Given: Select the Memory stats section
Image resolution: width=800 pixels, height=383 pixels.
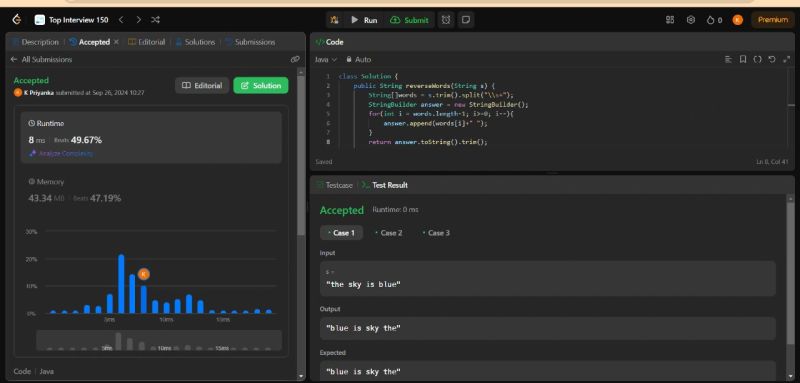Looking at the screenshot, I should (152, 191).
